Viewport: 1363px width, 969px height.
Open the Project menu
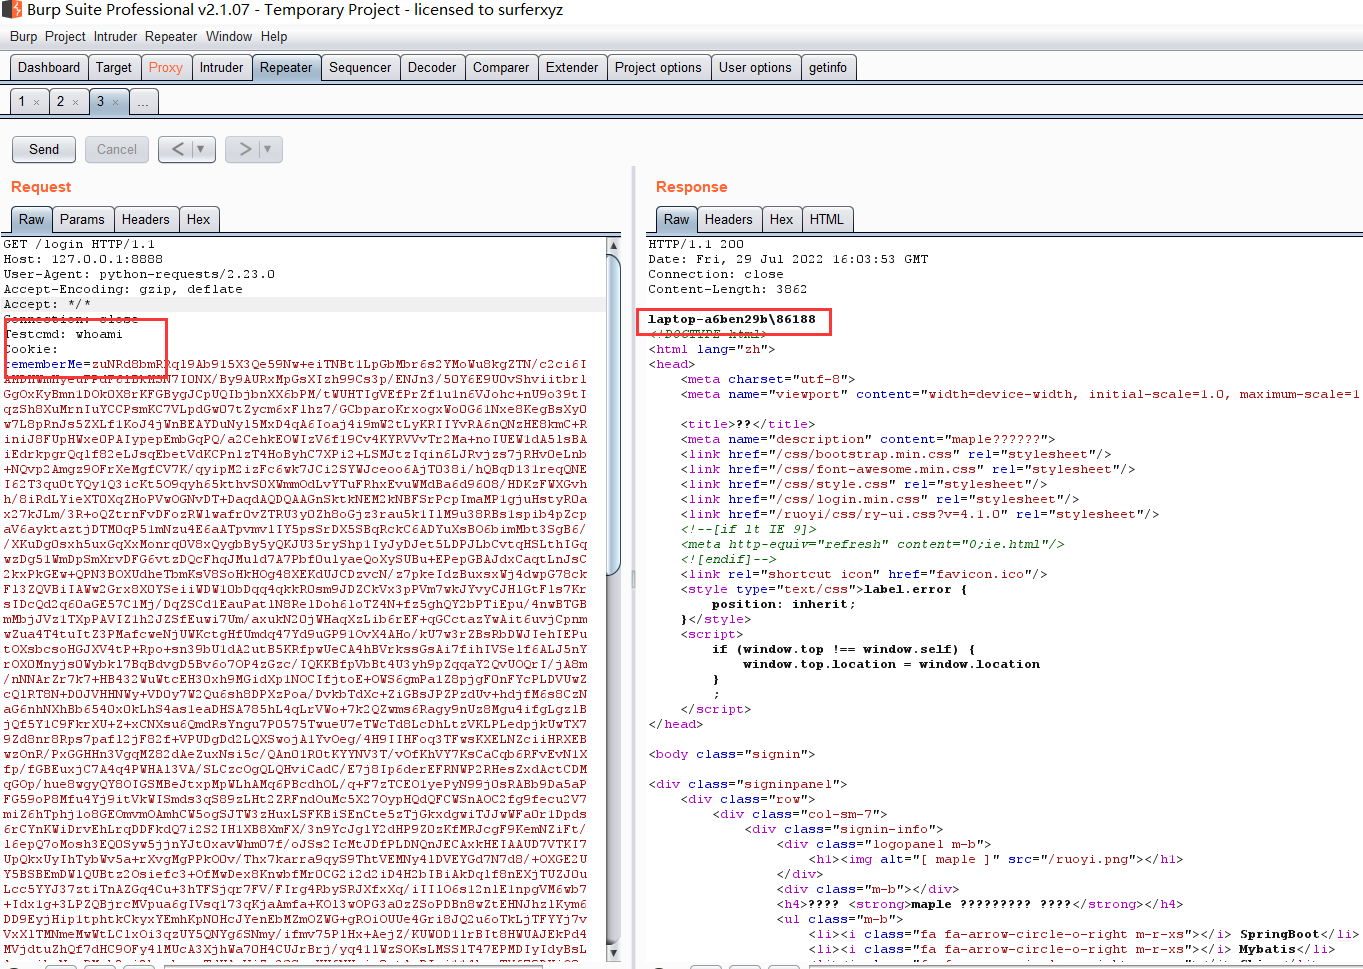point(65,37)
